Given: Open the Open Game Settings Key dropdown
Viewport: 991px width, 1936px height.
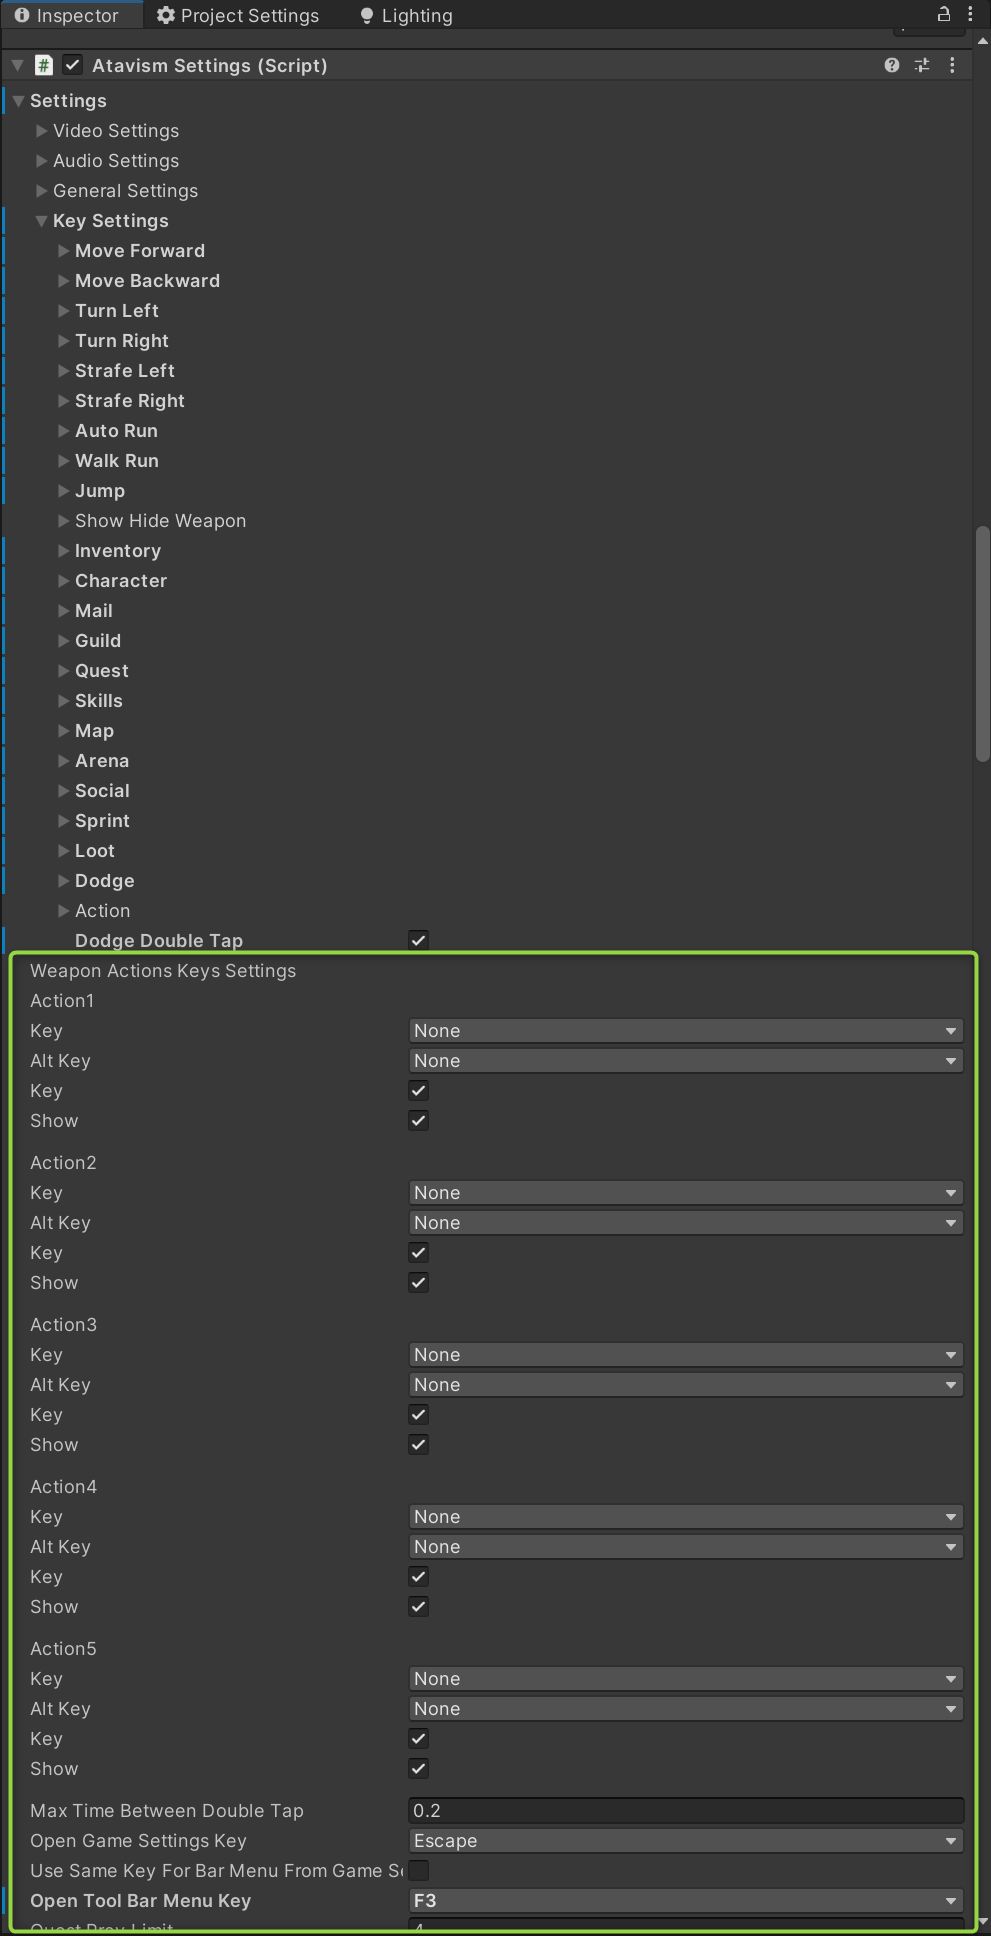Looking at the screenshot, I should 686,1841.
